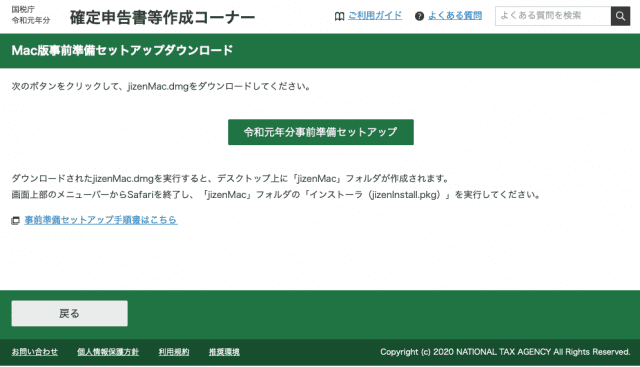The image size is (640, 367).
Task: Click the line starting 次のボタンをクリックして
Action: pyautogui.click(x=161, y=87)
